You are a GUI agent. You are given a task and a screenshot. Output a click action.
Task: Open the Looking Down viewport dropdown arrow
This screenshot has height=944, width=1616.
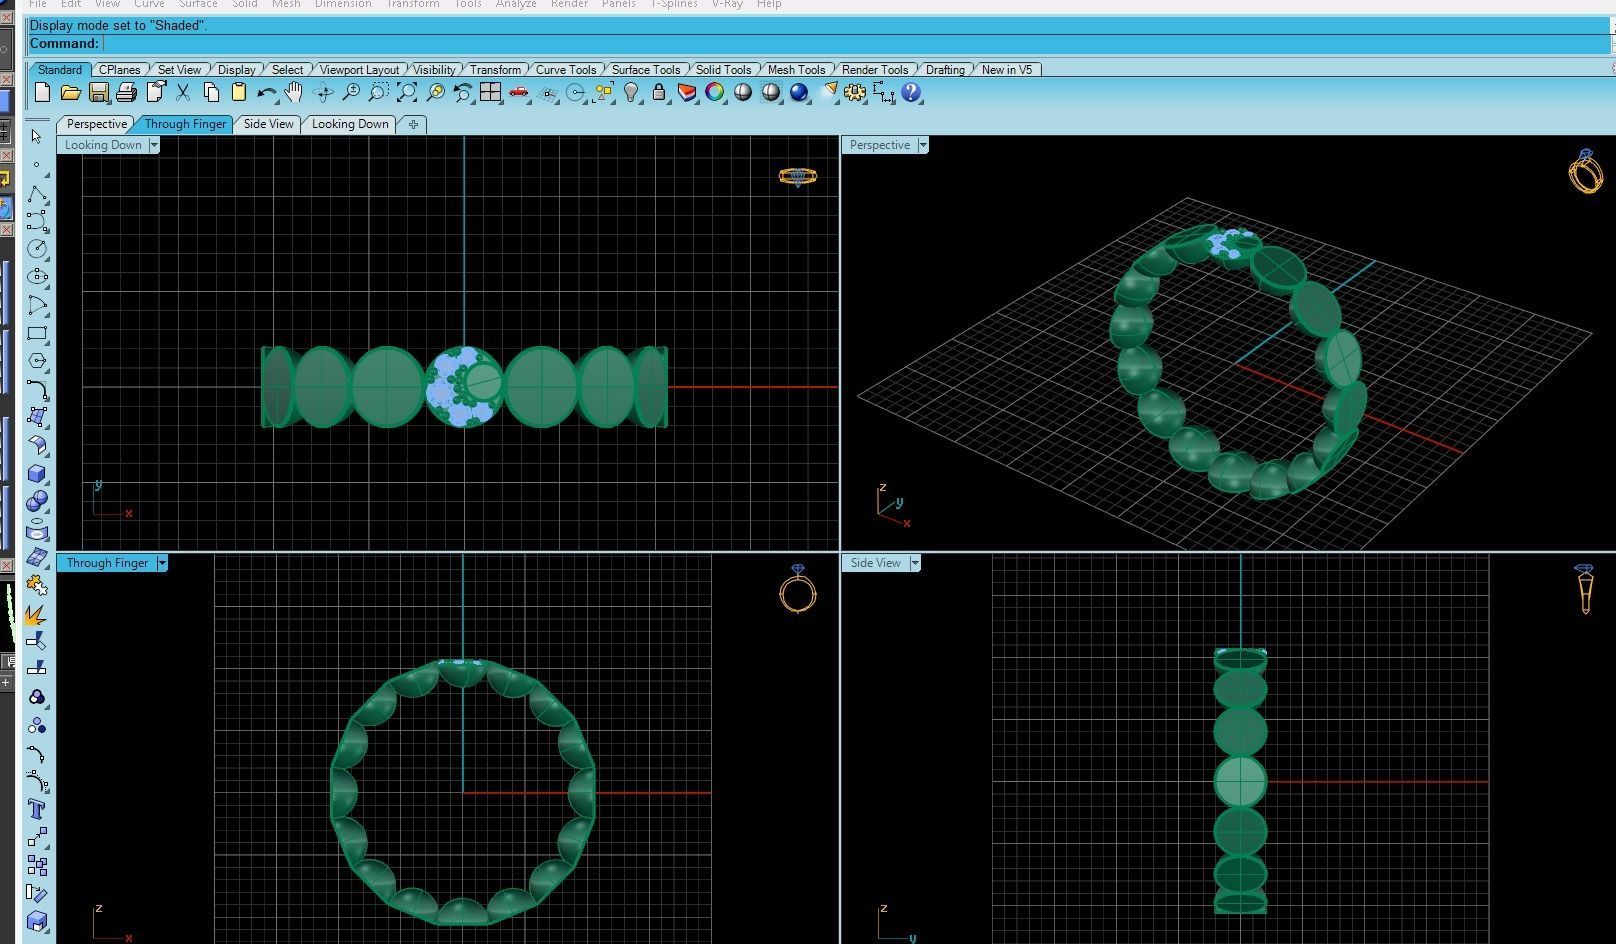[x=154, y=145]
